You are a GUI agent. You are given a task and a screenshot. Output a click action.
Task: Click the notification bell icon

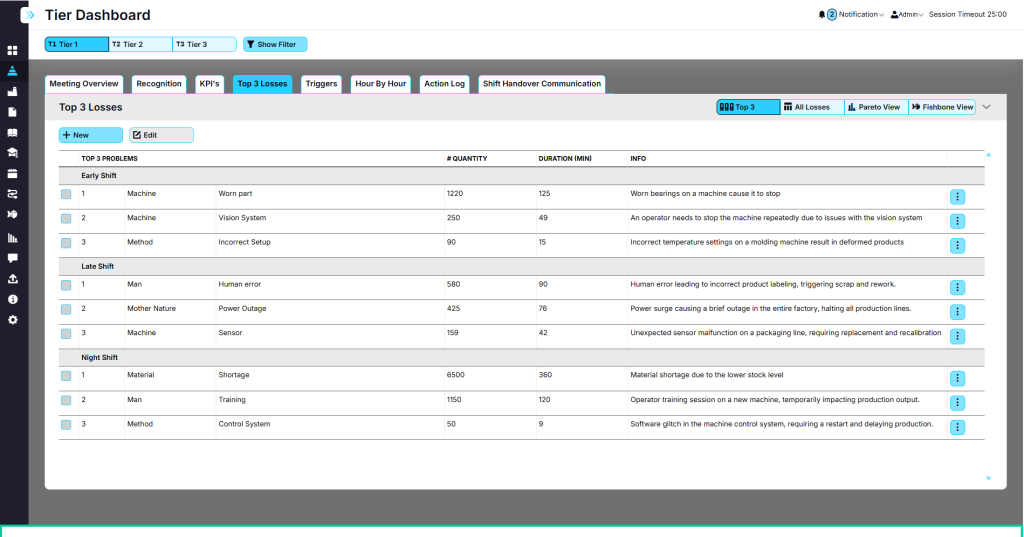822,14
